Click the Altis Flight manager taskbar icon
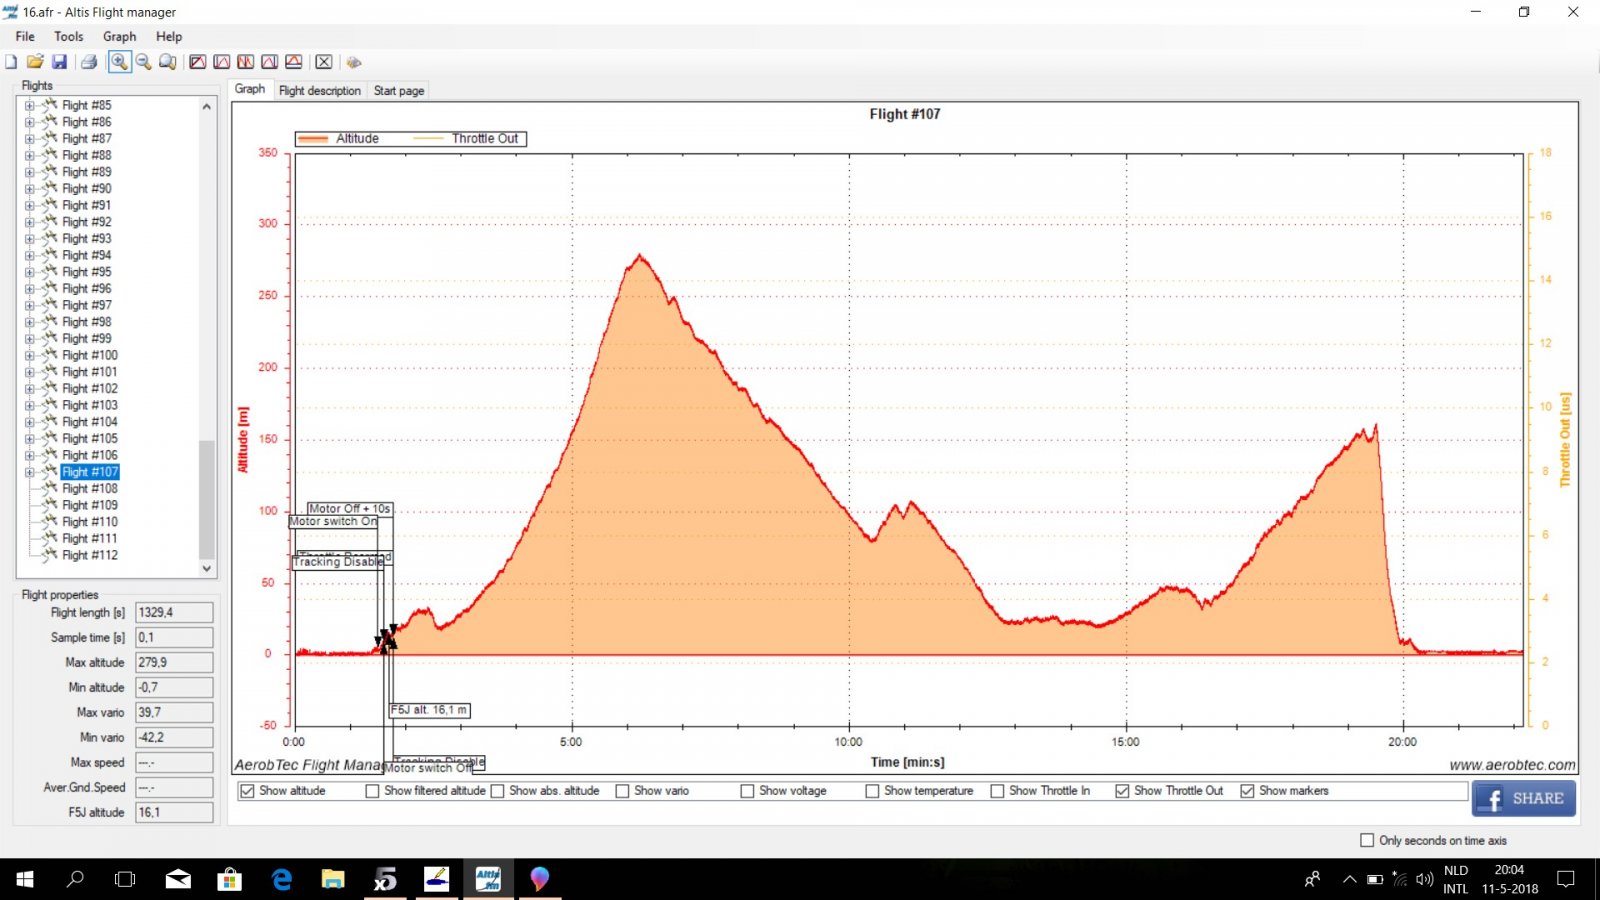Image resolution: width=1600 pixels, height=900 pixels. pos(488,879)
